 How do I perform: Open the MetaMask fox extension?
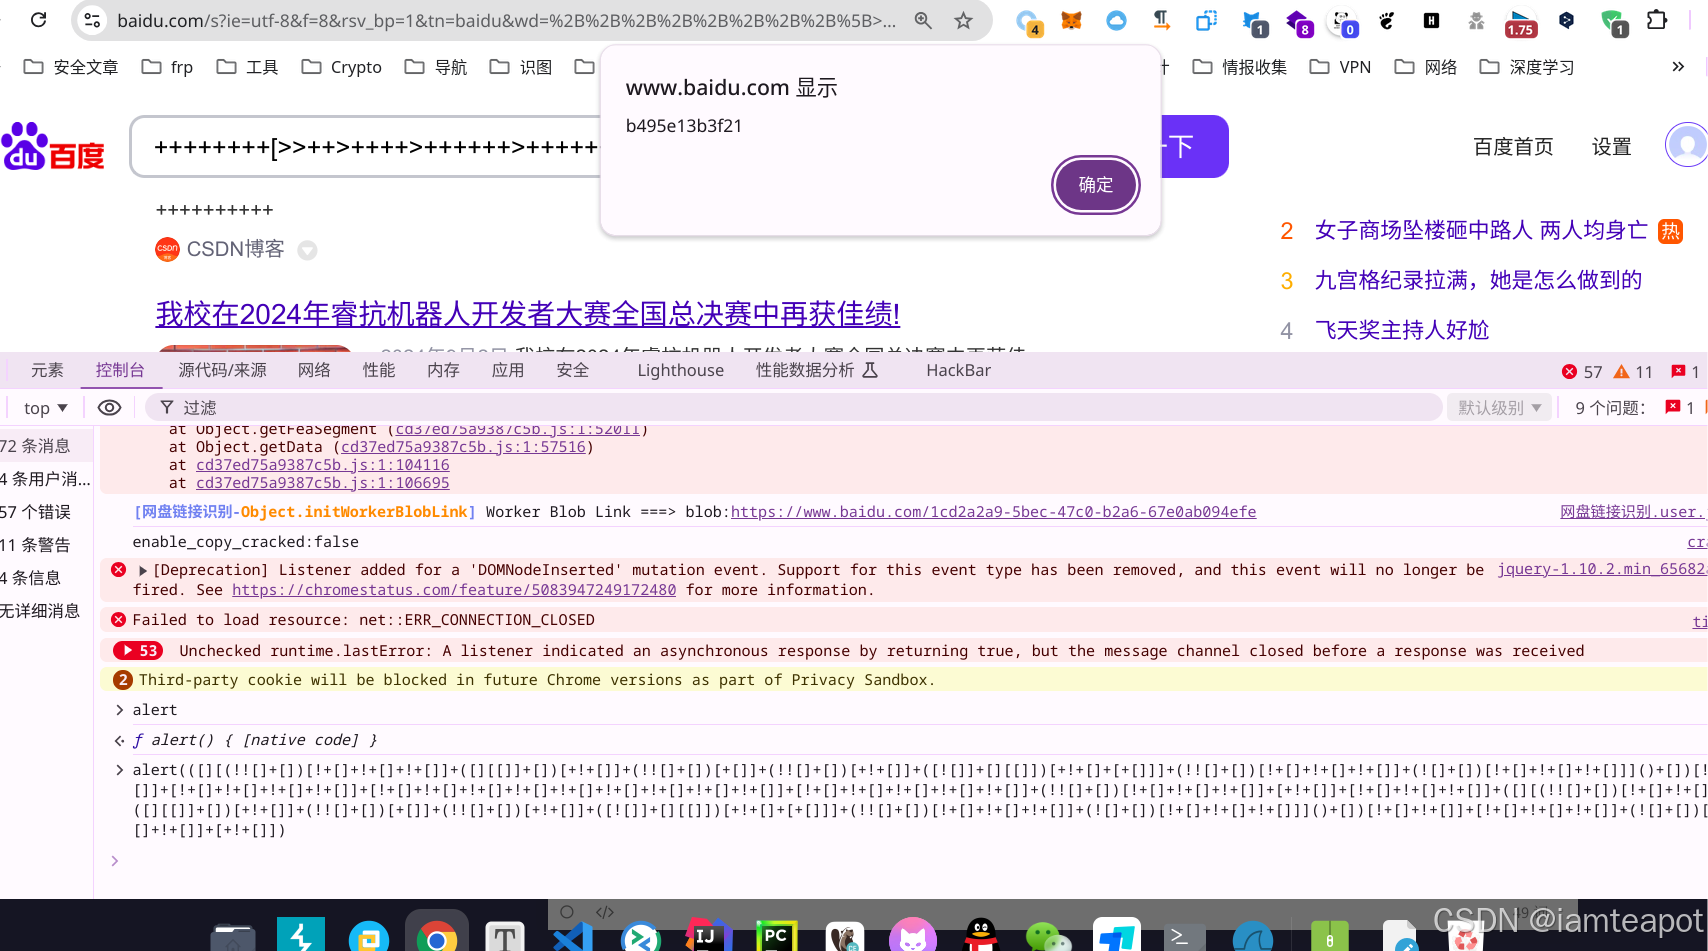point(1071,20)
